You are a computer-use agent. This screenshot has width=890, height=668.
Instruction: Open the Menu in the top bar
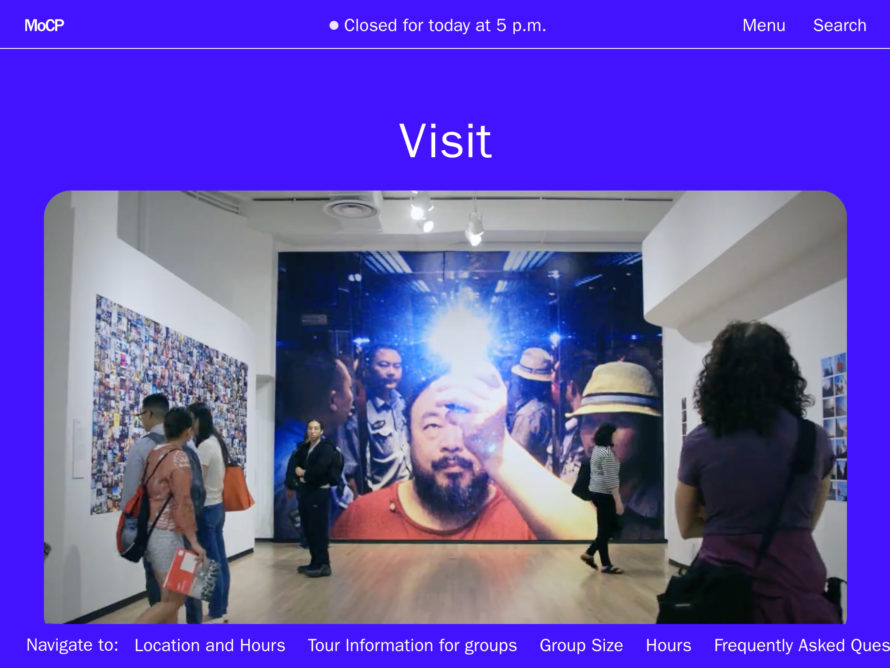click(x=763, y=26)
